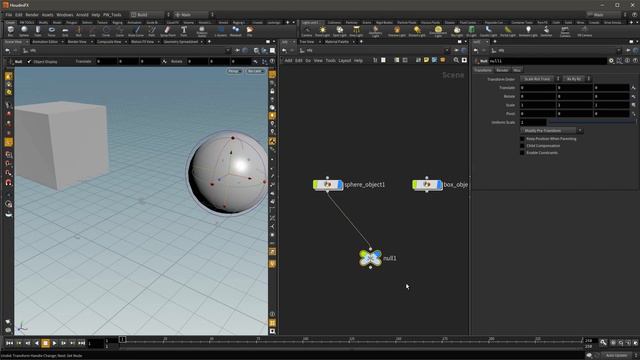The image size is (640, 360).
Task: Open the Modify Pre-Transform dropdown
Action: tap(551, 131)
